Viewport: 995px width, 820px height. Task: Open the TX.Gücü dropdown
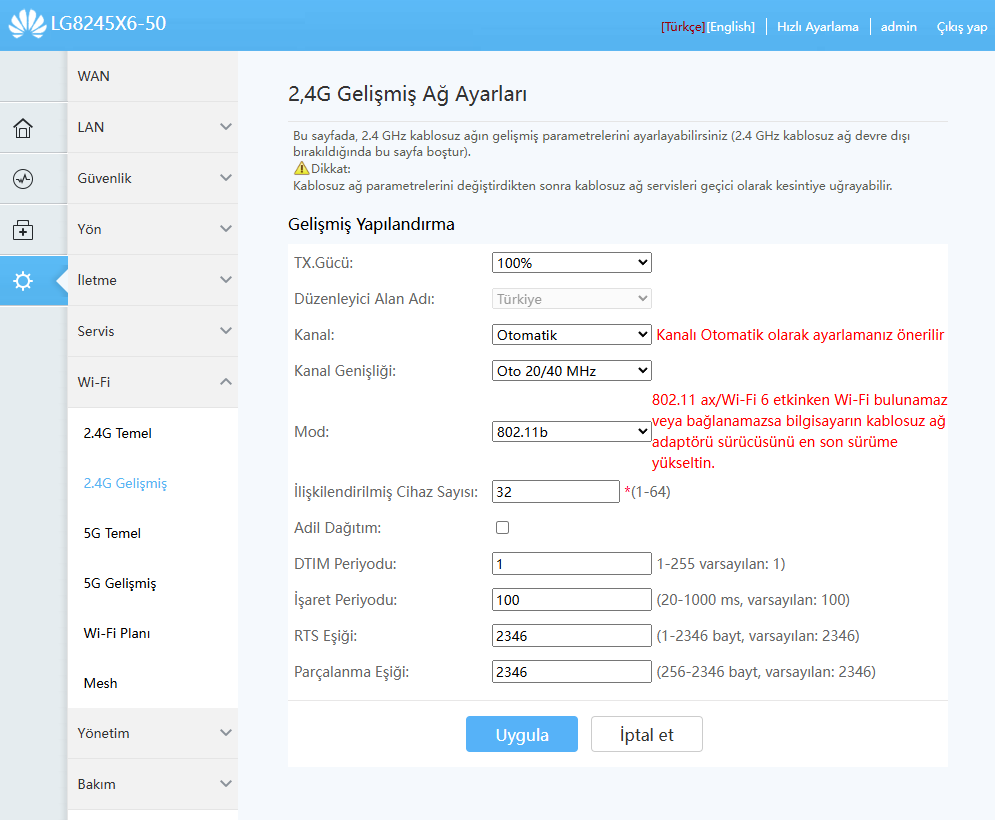click(x=572, y=263)
